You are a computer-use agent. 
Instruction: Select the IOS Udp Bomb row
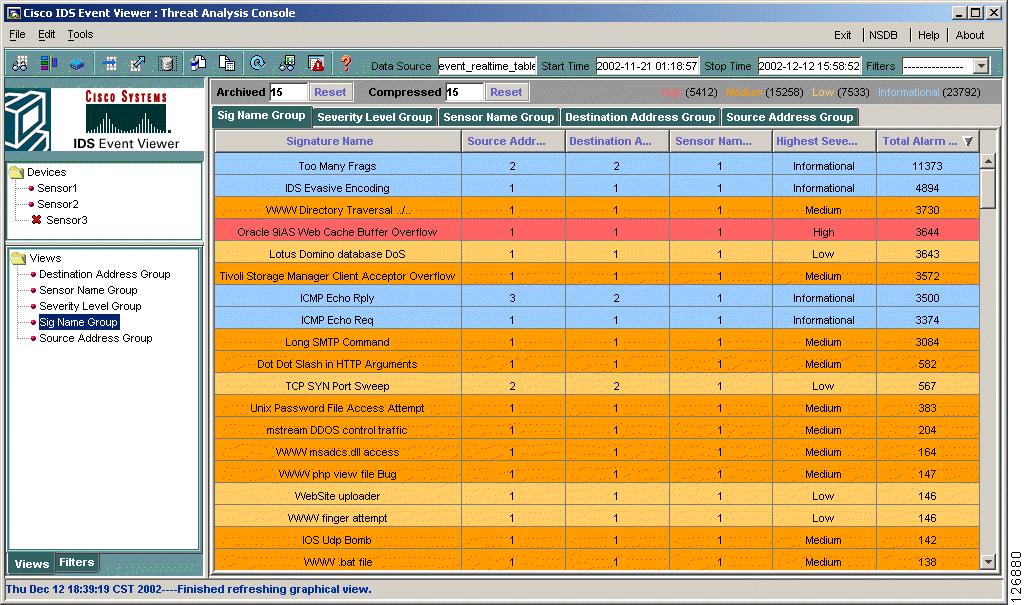click(x=597, y=540)
